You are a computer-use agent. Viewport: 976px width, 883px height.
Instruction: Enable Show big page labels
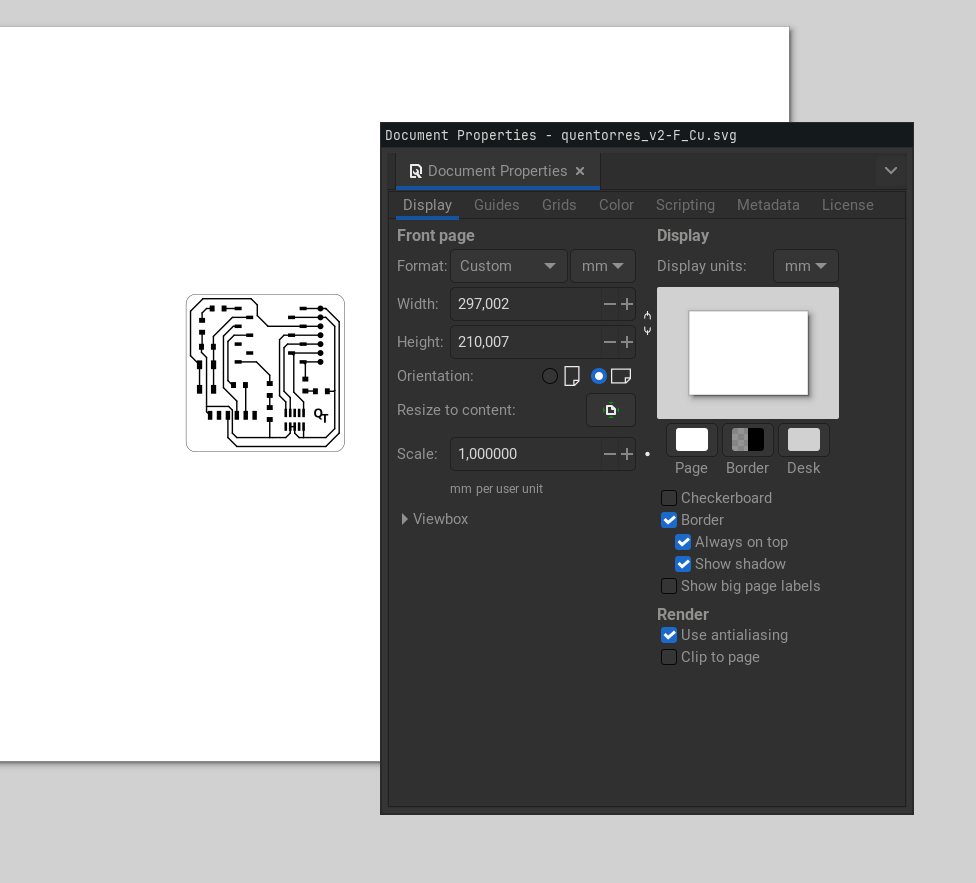(669, 586)
